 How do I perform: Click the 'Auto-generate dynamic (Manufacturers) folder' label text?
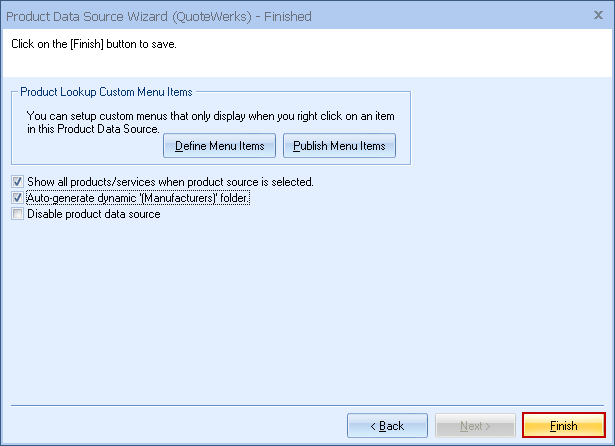(x=138, y=198)
